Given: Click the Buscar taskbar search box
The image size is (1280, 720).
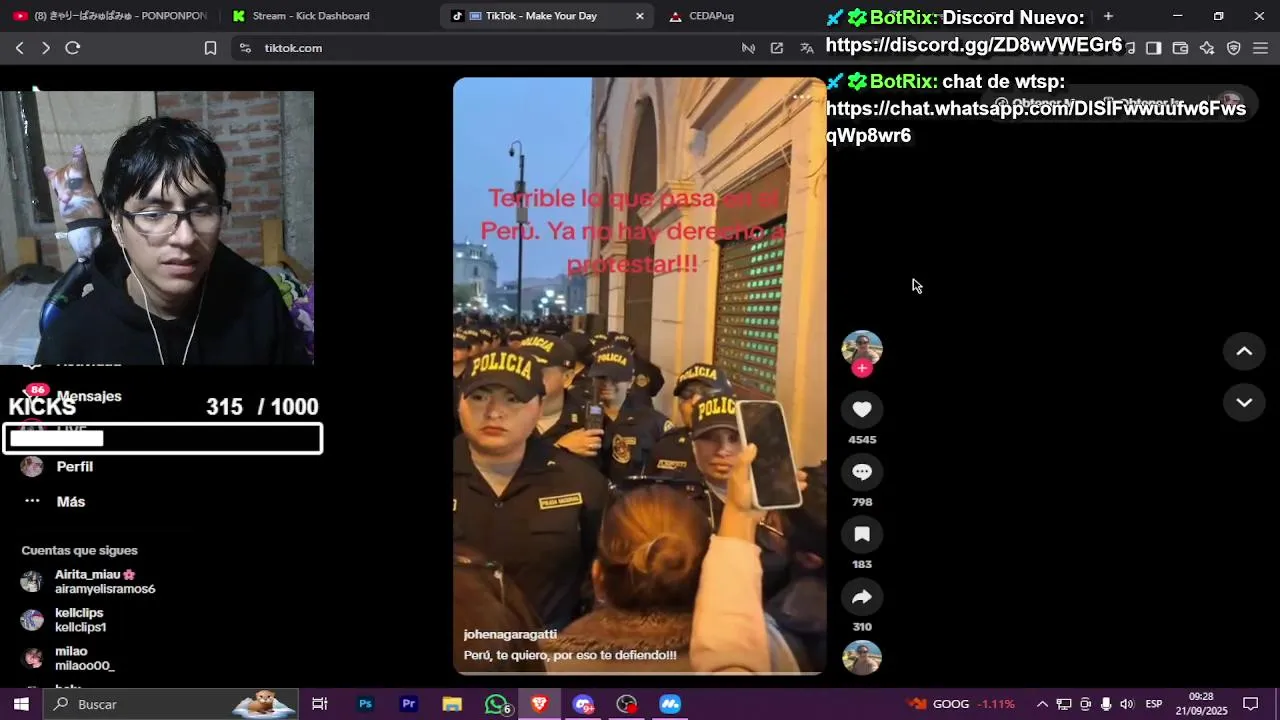Looking at the screenshot, I should [x=170, y=704].
